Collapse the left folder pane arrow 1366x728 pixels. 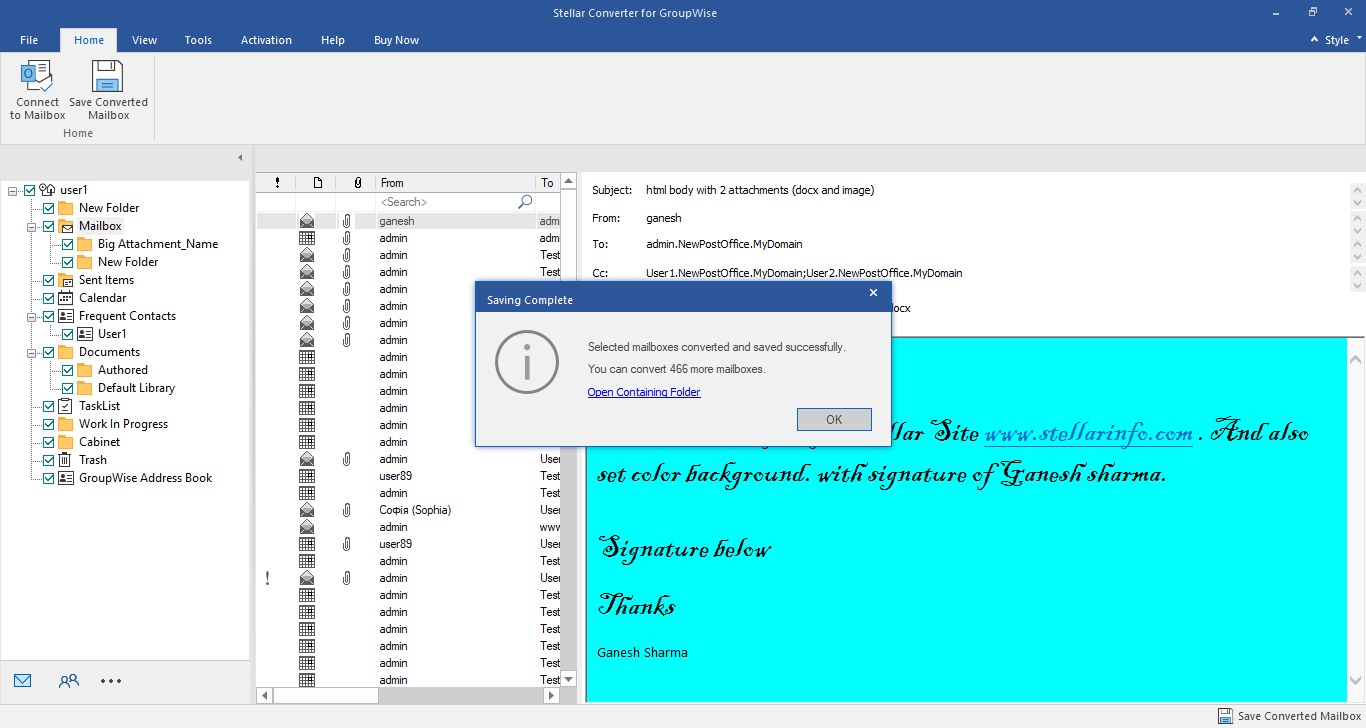[240, 158]
